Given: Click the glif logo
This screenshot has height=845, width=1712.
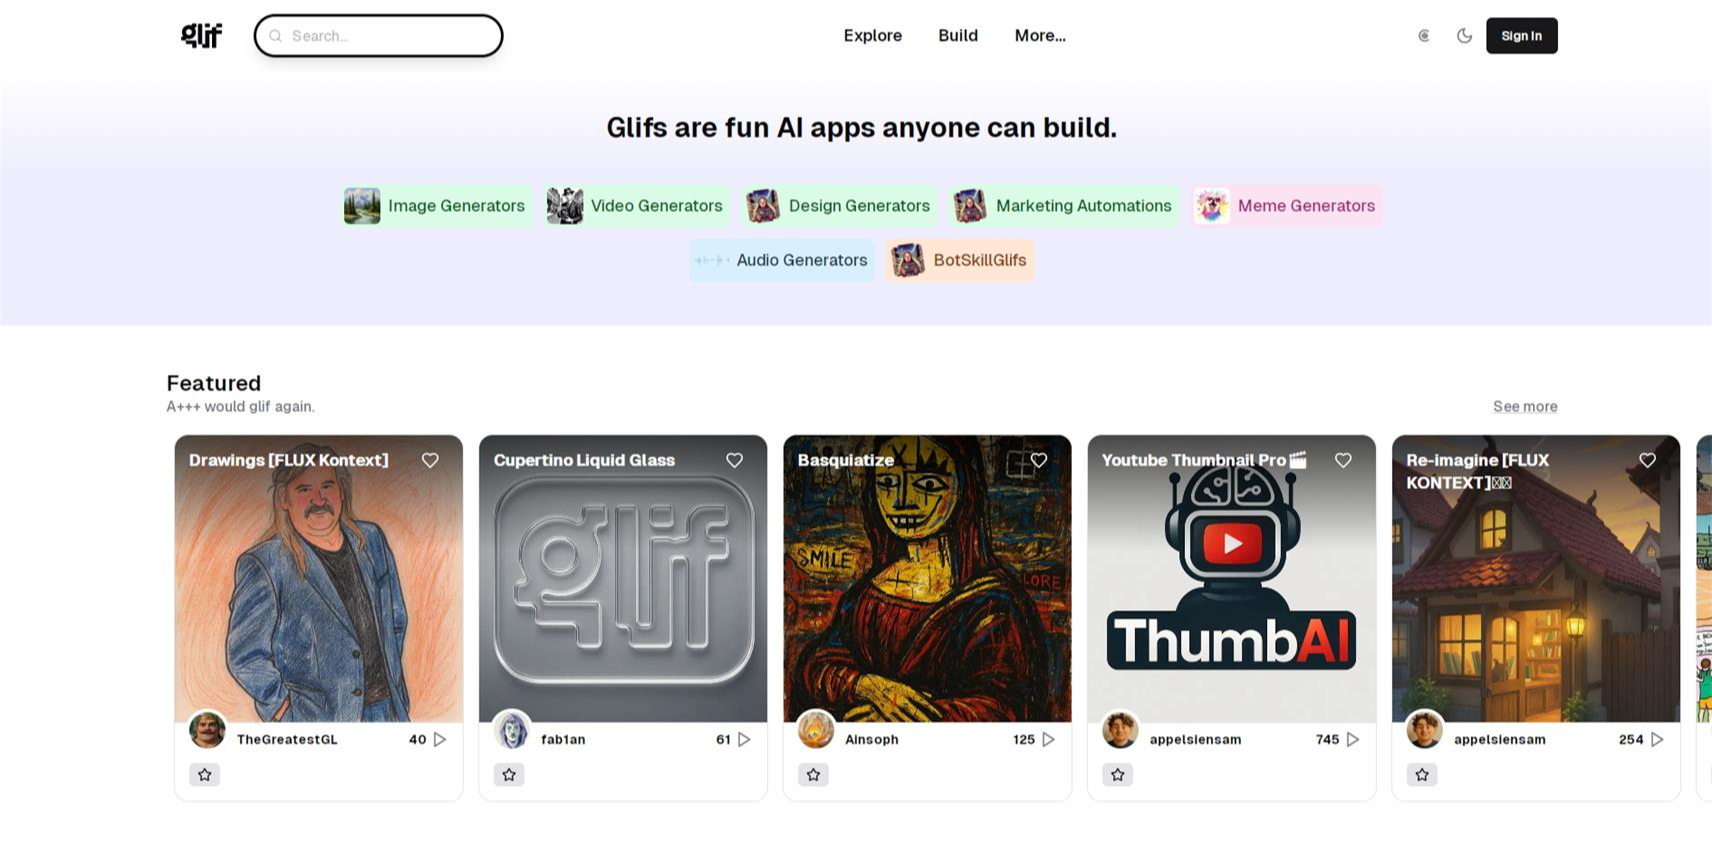Looking at the screenshot, I should pos(201,36).
